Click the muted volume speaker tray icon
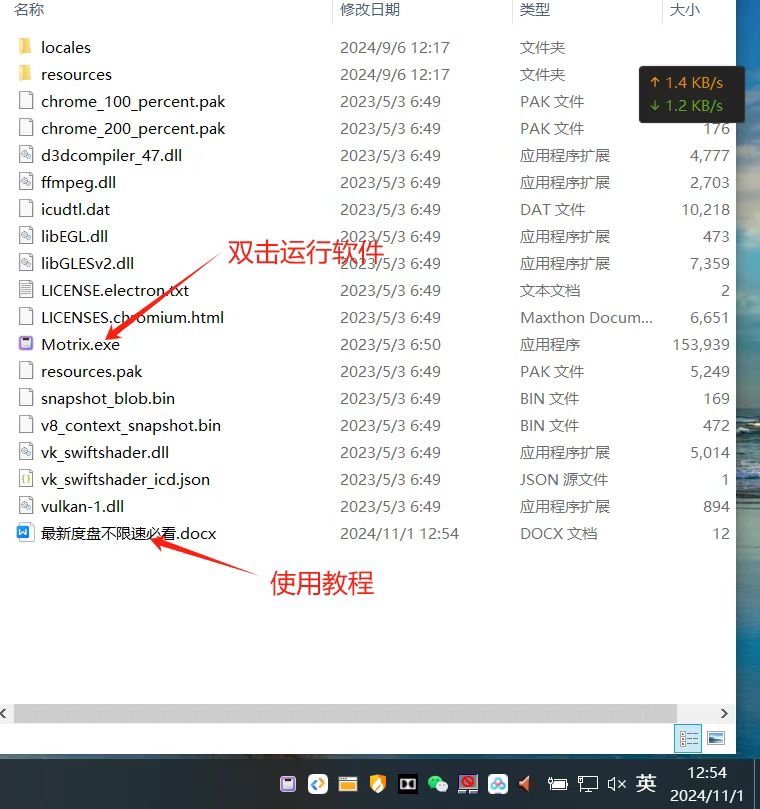Screen dimensions: 760x809 coord(617,784)
